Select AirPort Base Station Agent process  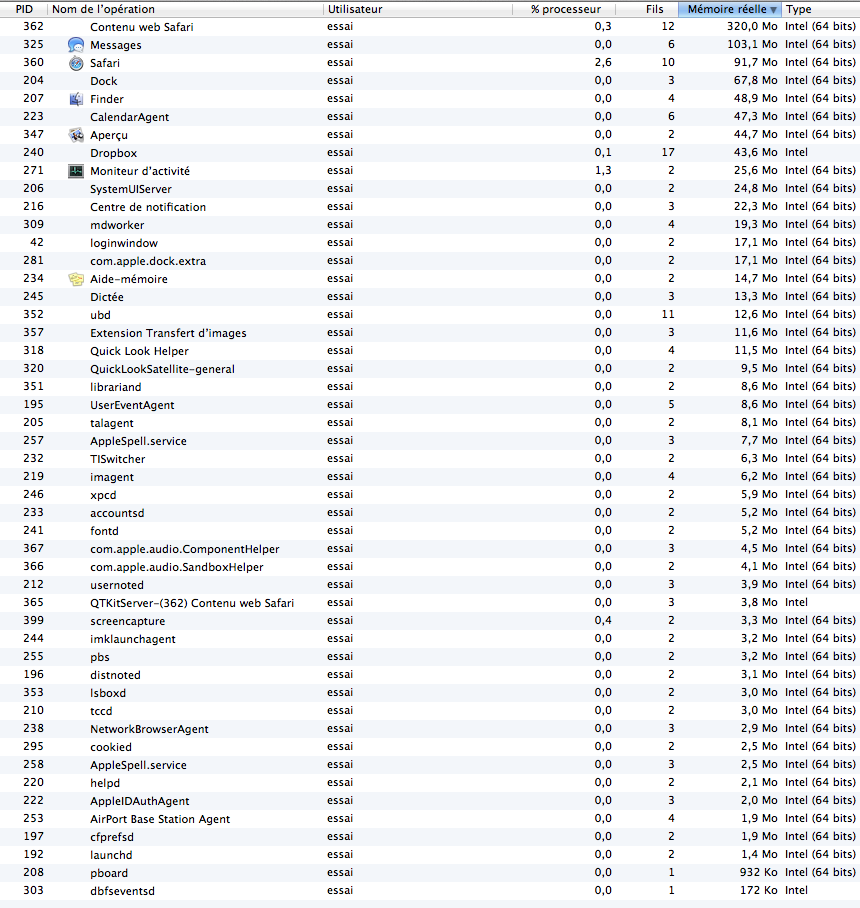pos(430,819)
